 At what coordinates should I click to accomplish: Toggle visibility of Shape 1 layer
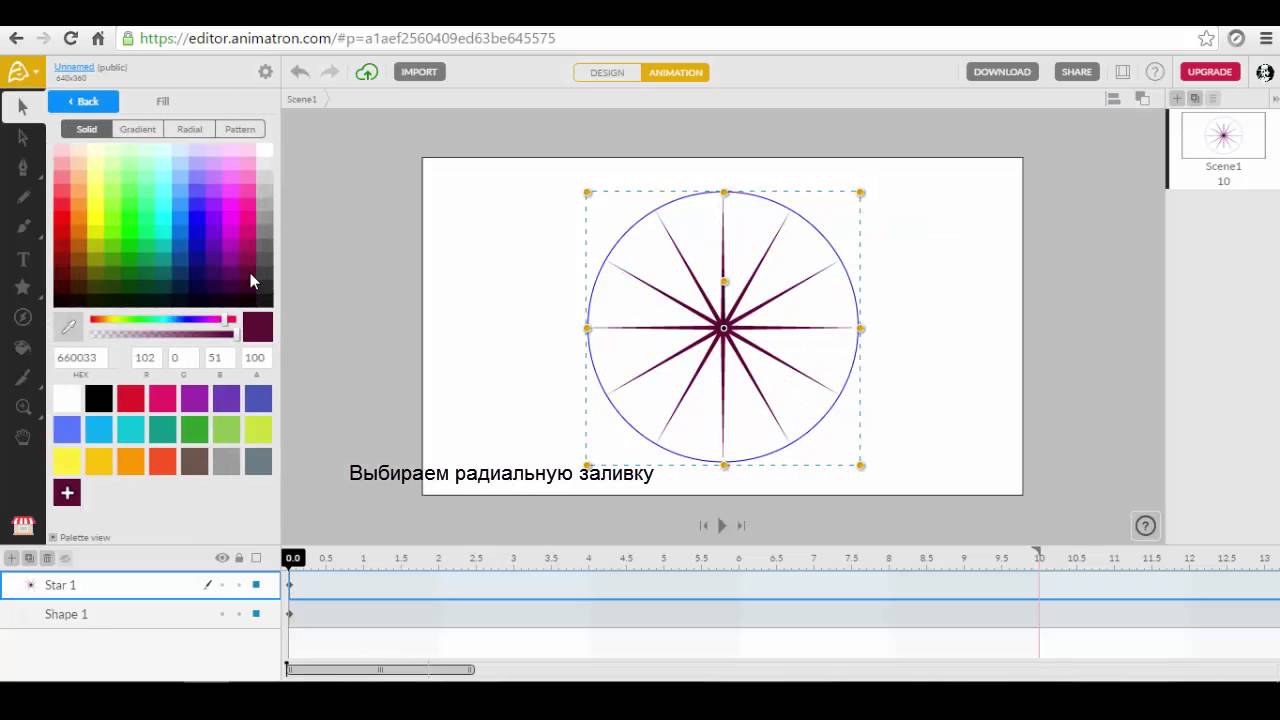[222, 614]
